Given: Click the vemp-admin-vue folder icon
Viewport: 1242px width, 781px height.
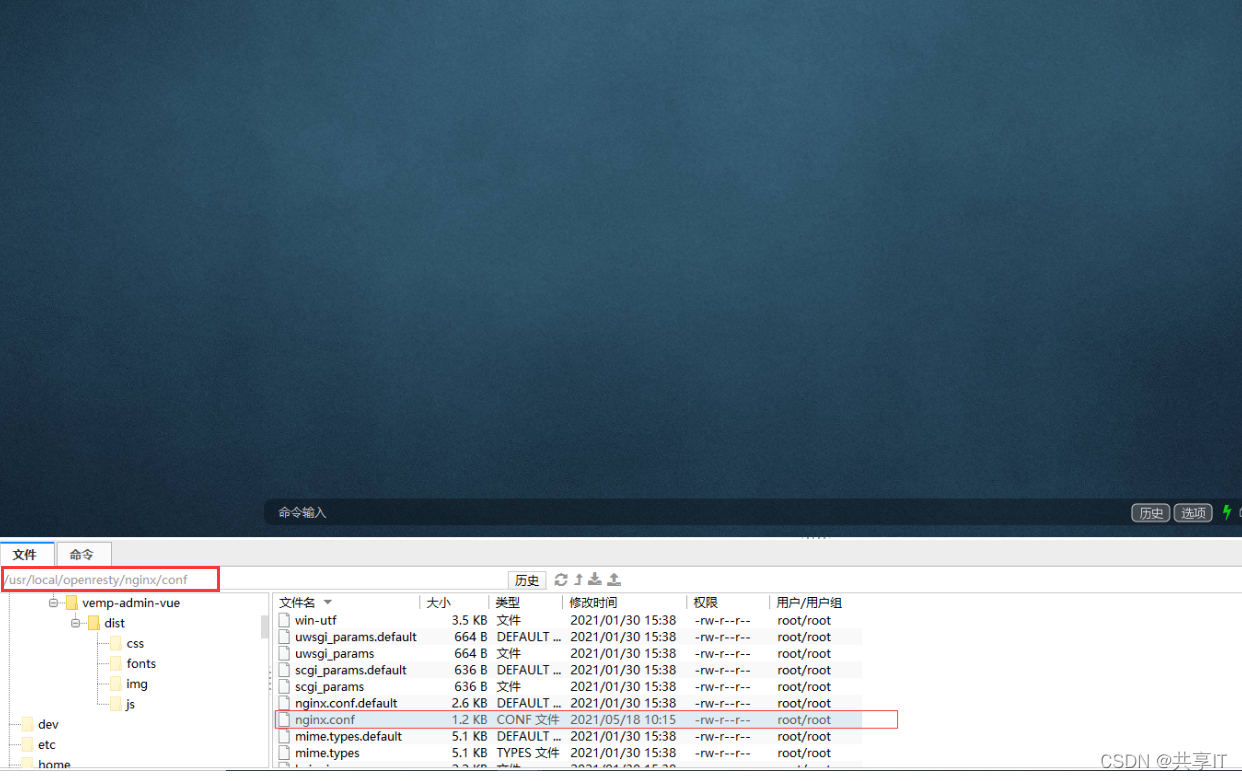Looking at the screenshot, I should 72,603.
